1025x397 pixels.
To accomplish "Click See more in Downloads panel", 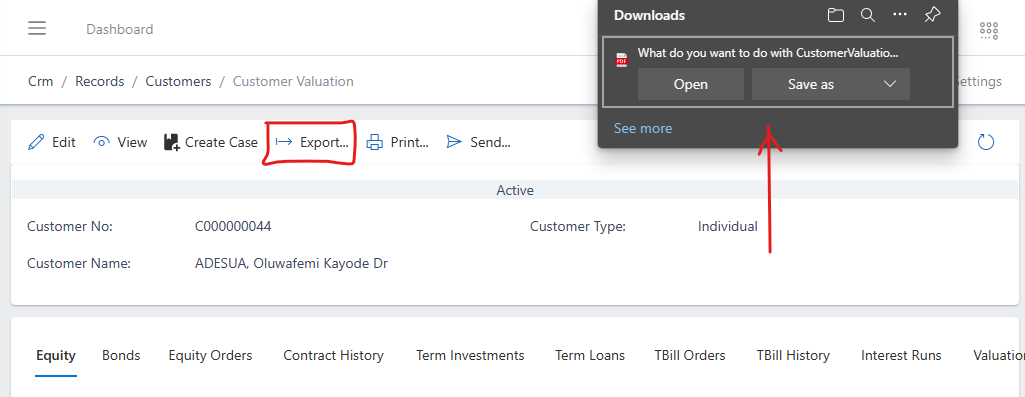I will (x=643, y=128).
